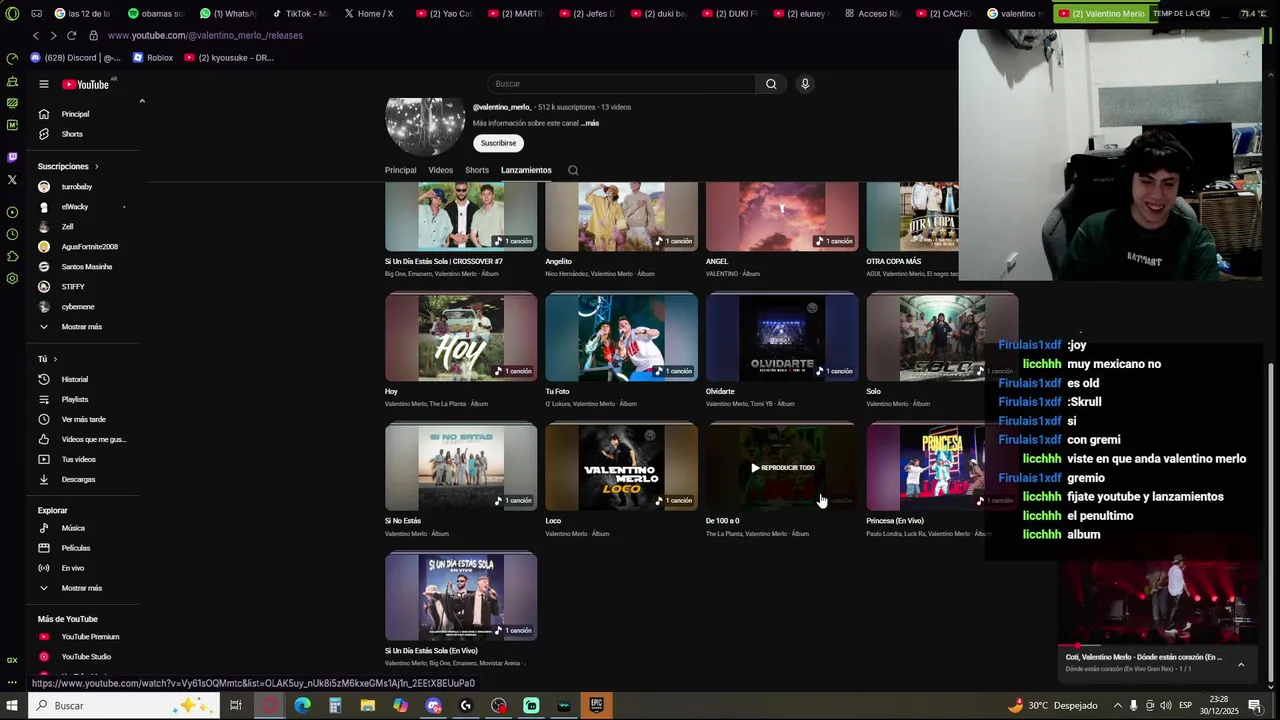Open Principal home in sidebar
Screen dimensions: 1280x720
point(75,114)
